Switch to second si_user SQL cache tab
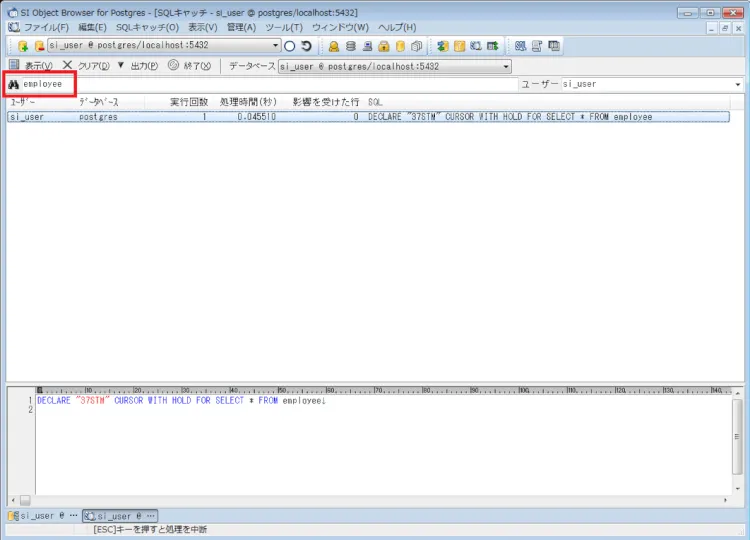This screenshot has width=750, height=540. [120, 516]
